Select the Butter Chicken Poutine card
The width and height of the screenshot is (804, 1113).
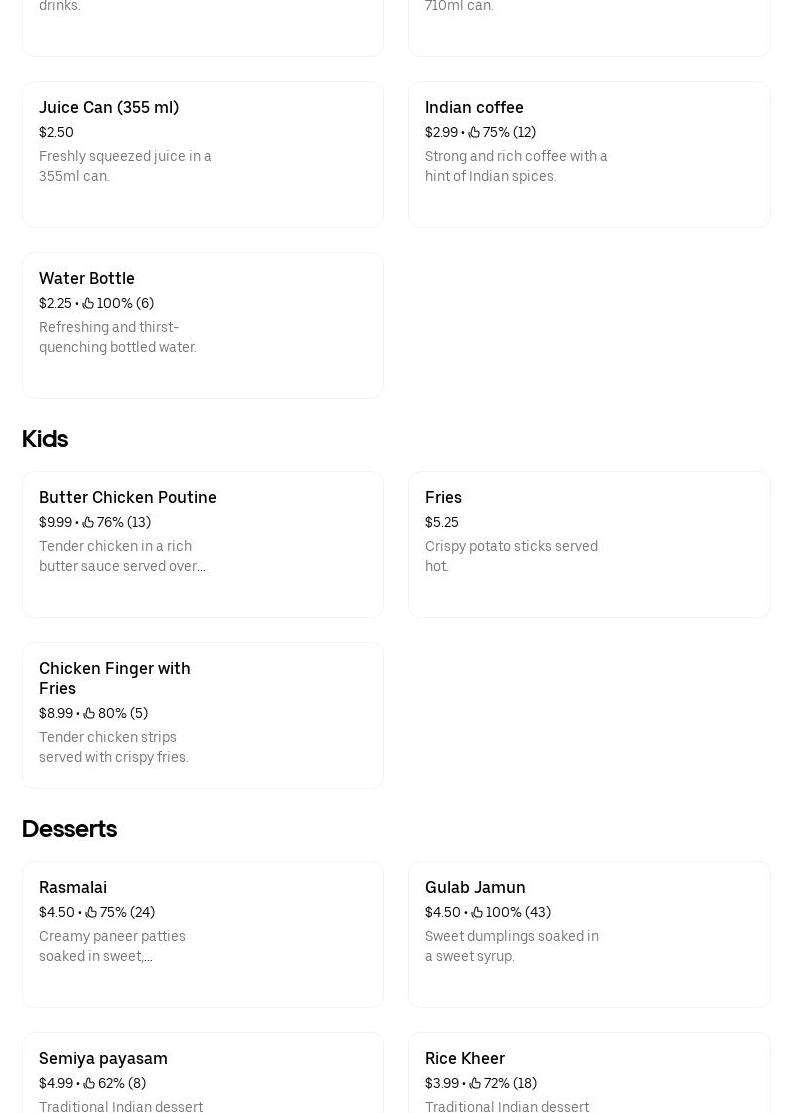202,544
